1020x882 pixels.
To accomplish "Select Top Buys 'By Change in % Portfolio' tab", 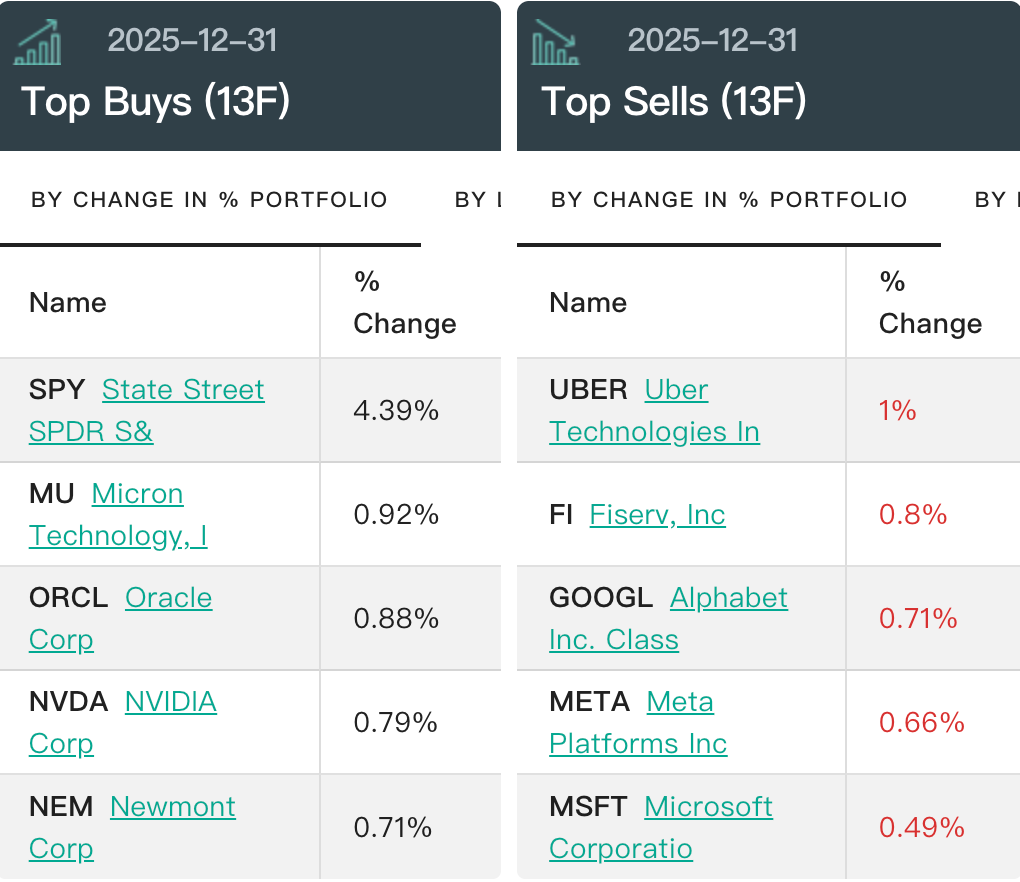I will (x=209, y=200).
